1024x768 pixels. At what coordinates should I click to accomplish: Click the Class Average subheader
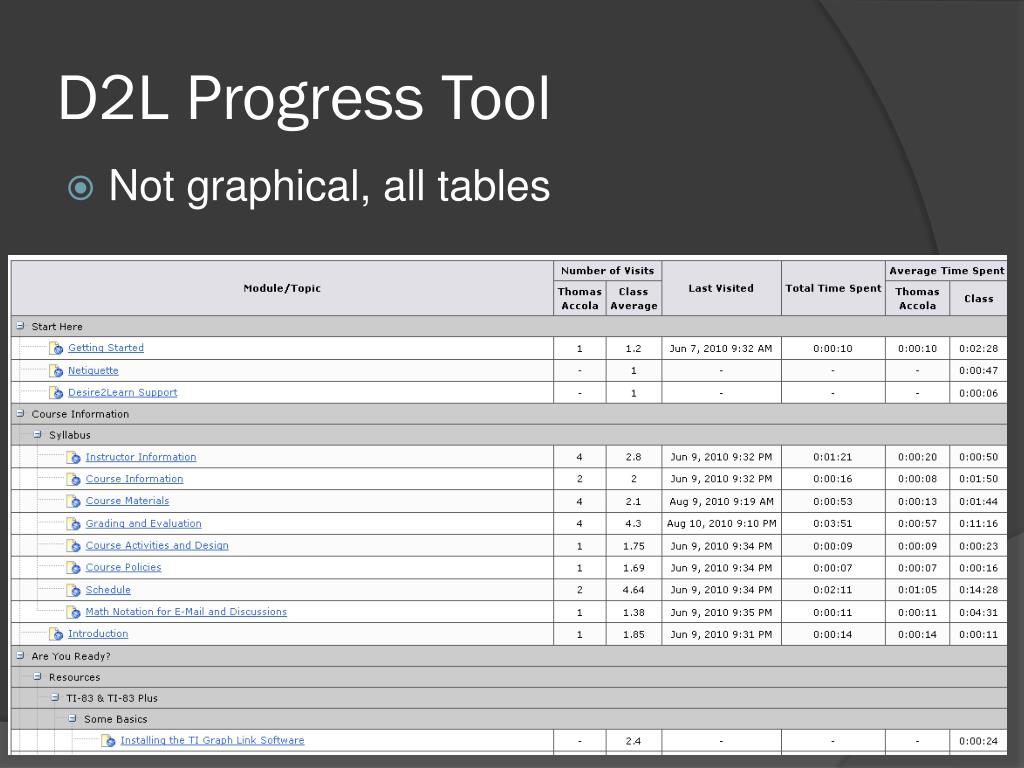(x=633, y=298)
